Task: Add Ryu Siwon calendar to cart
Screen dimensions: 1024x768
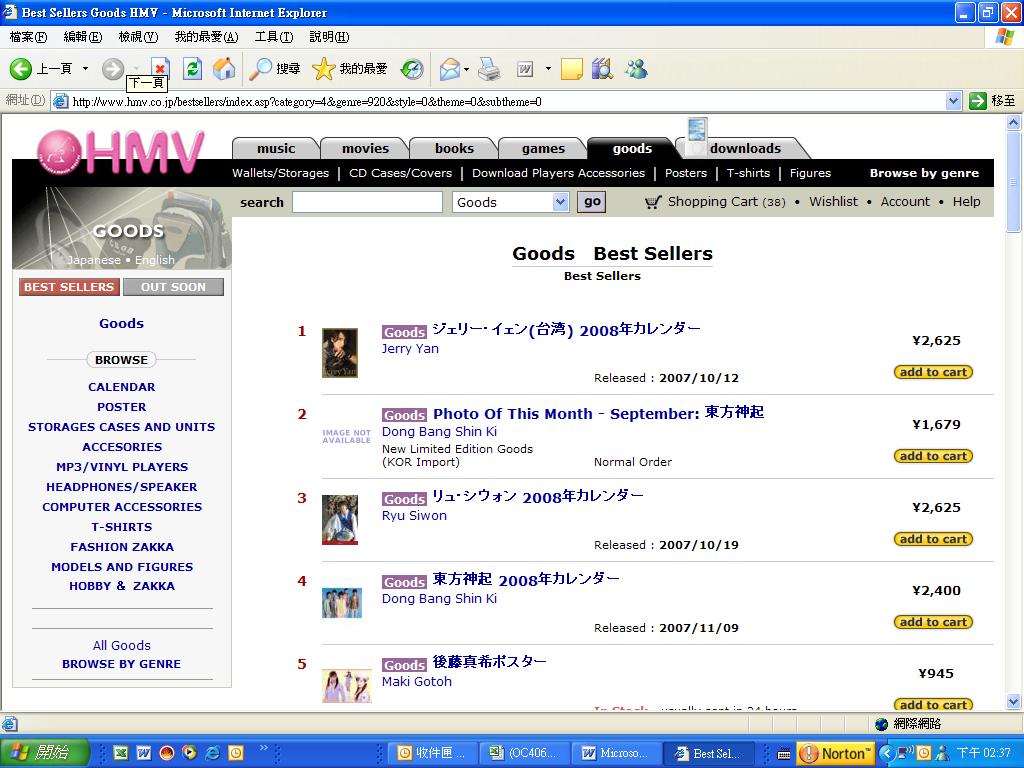Action: (933, 539)
